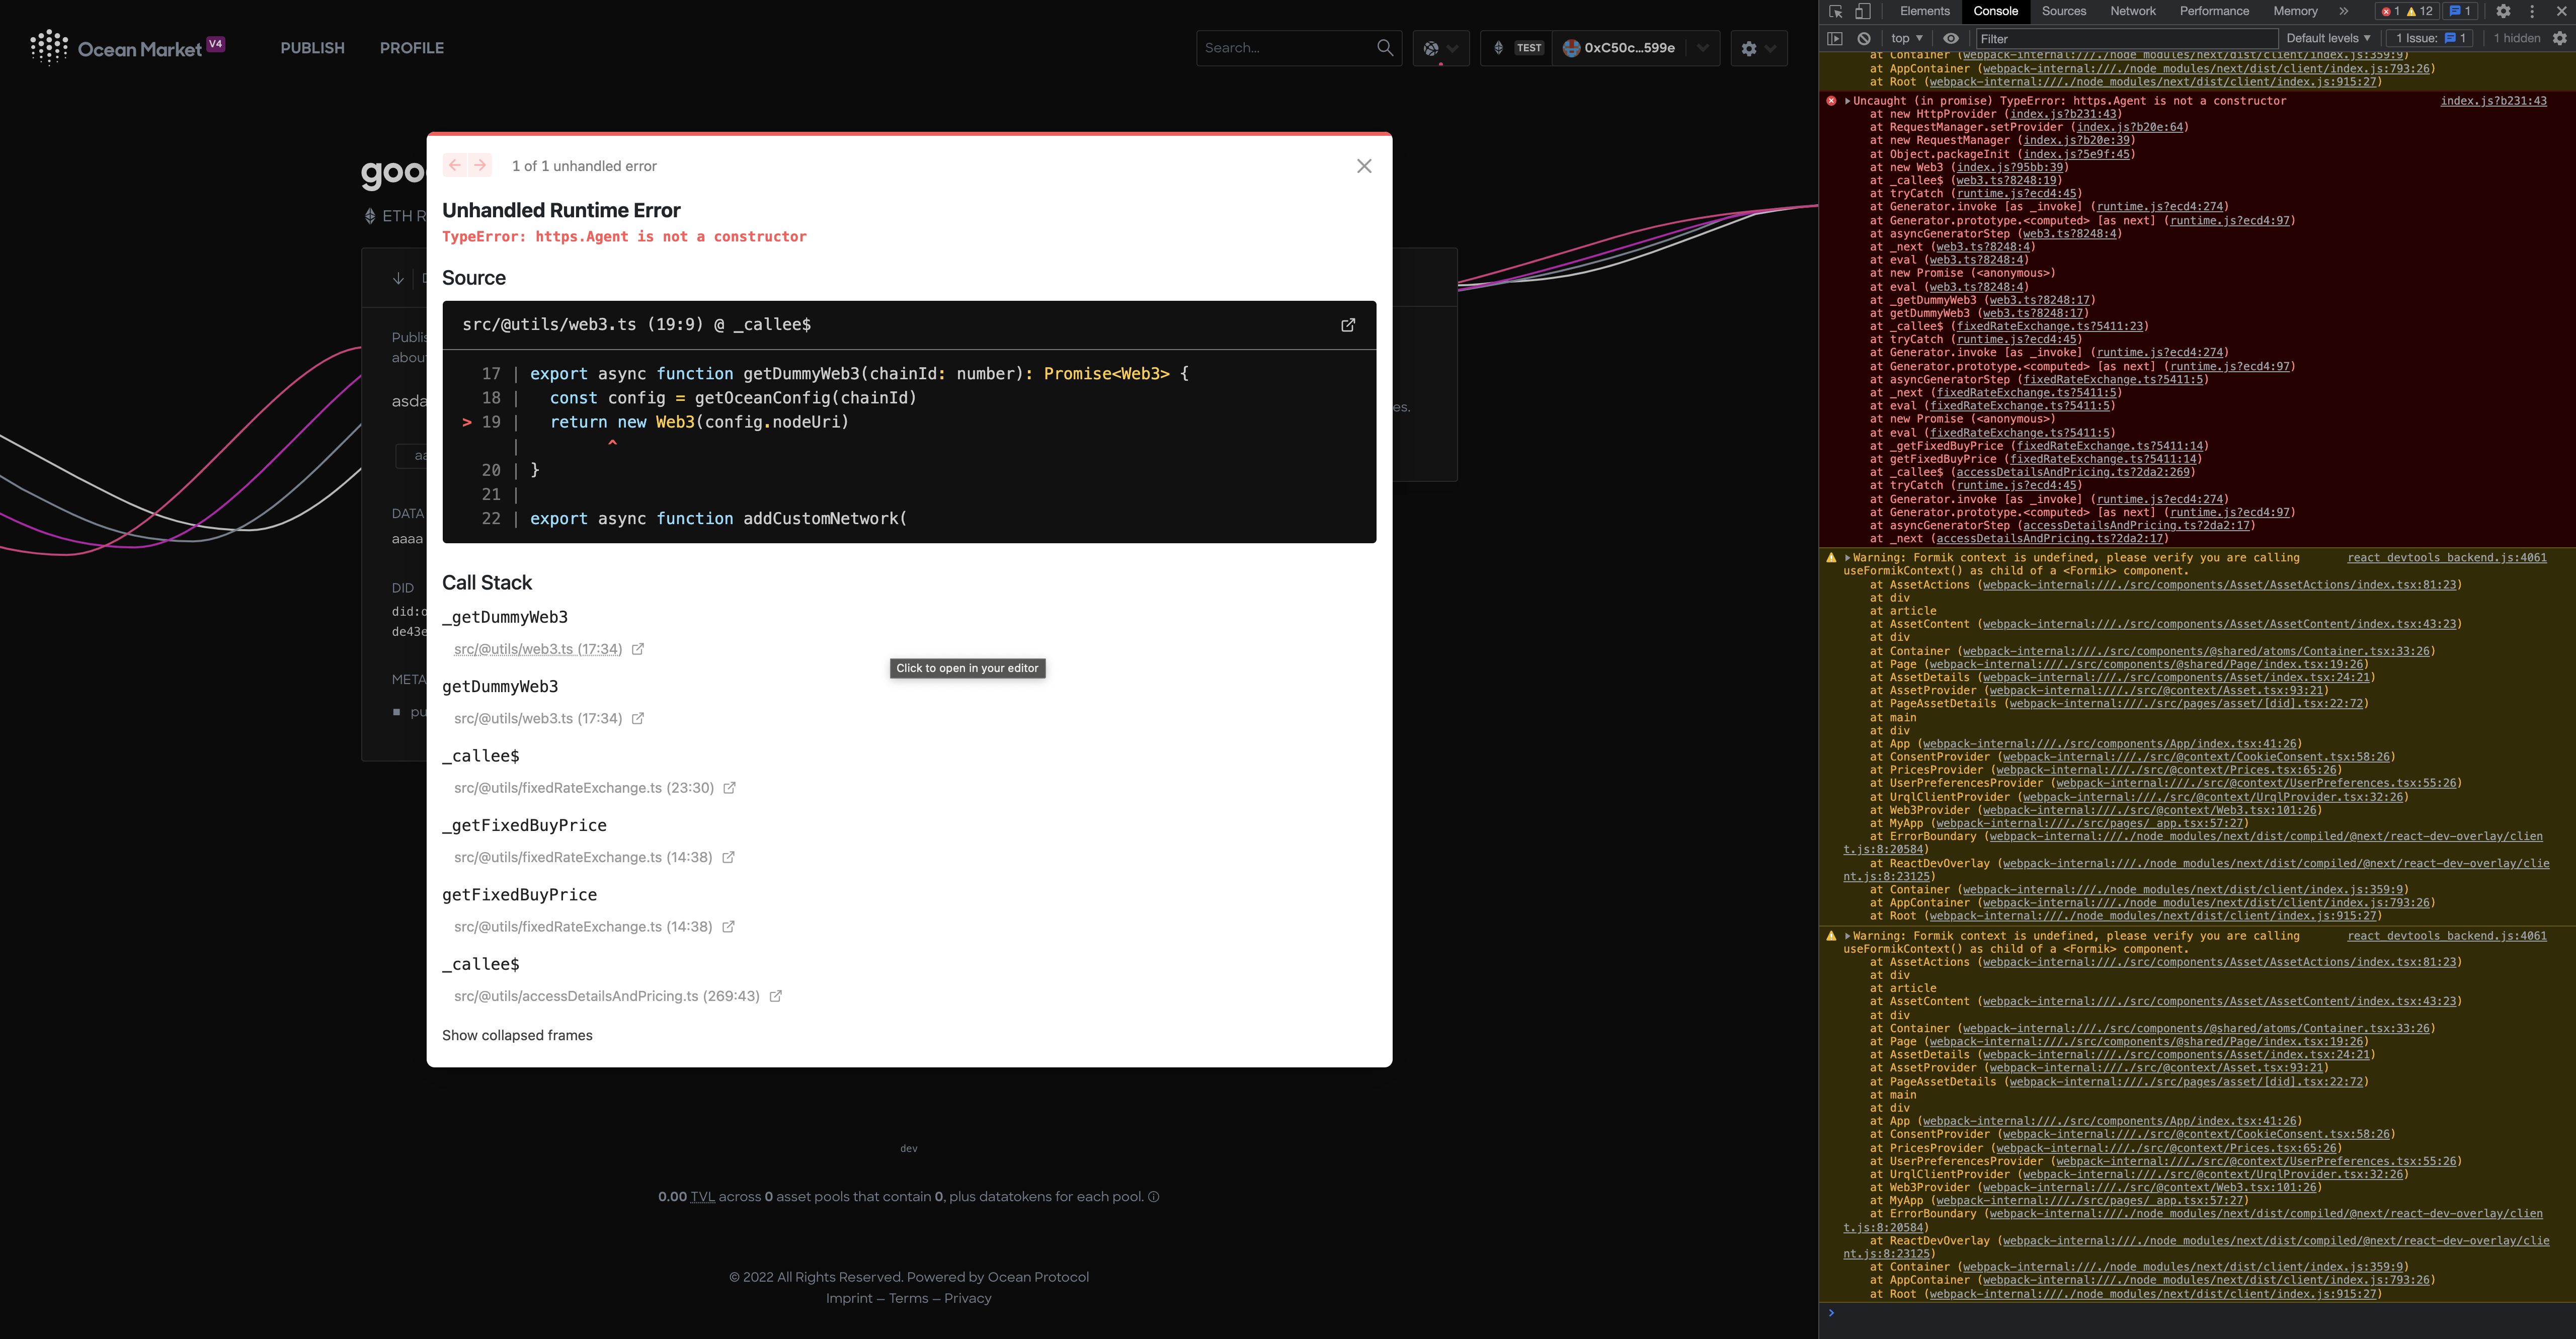
Task: Open accessDetailsAndPricing.ts (269:43) frame link
Action: coord(607,996)
